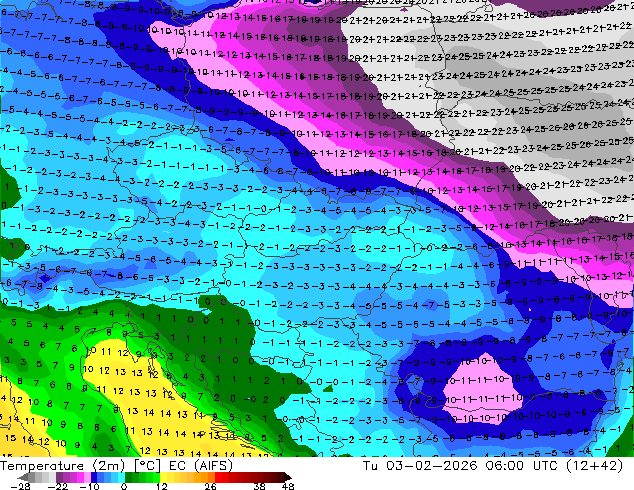Click the "12" legend scale value
The height and width of the screenshot is (490, 634).
tap(162, 486)
